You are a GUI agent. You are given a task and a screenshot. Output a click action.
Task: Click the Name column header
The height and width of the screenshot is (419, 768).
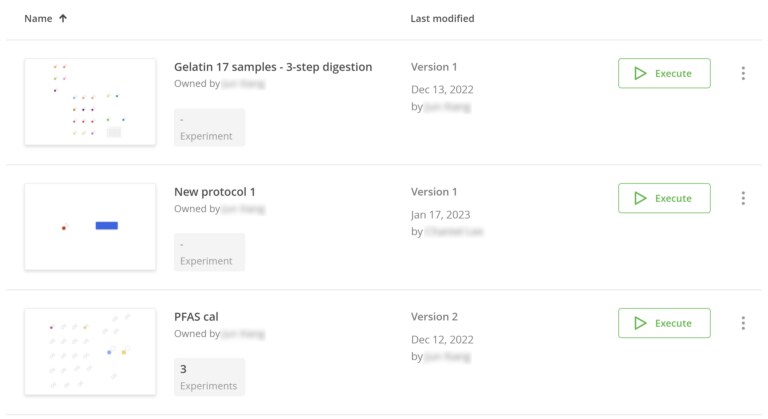tap(38, 19)
